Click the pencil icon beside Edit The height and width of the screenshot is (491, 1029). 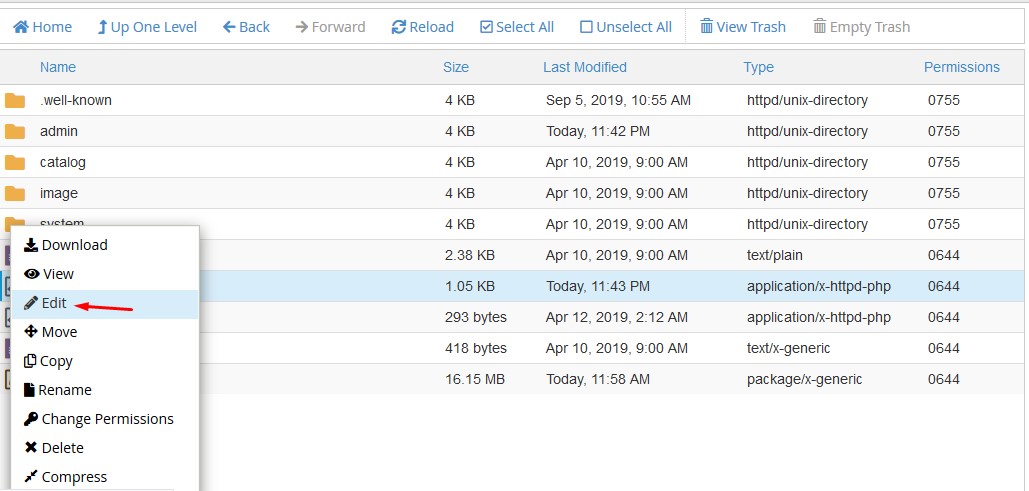click(31, 303)
